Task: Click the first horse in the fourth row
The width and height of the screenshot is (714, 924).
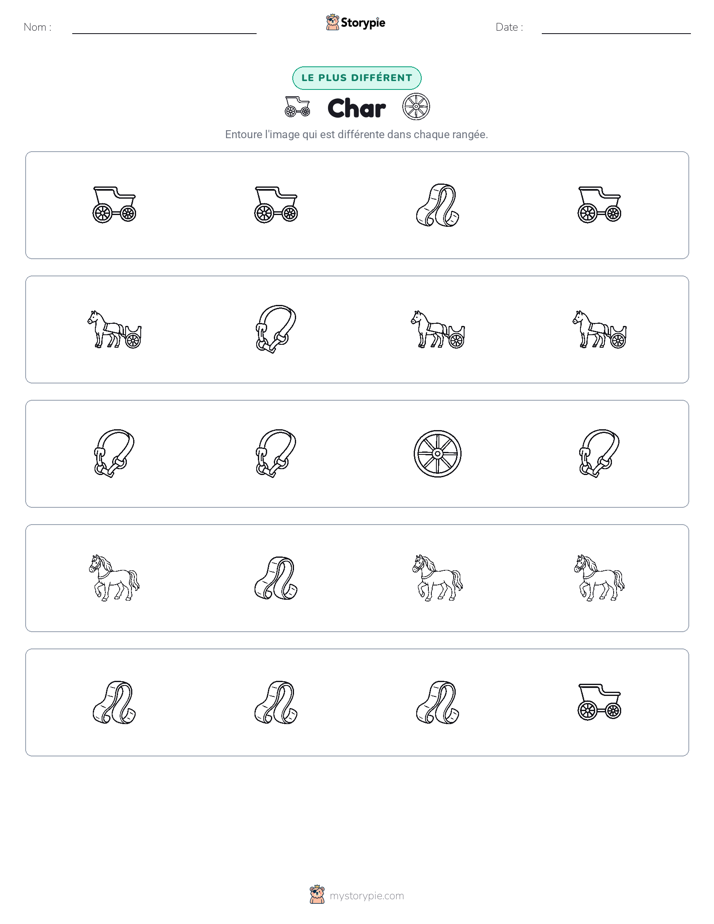Action: tap(114, 578)
